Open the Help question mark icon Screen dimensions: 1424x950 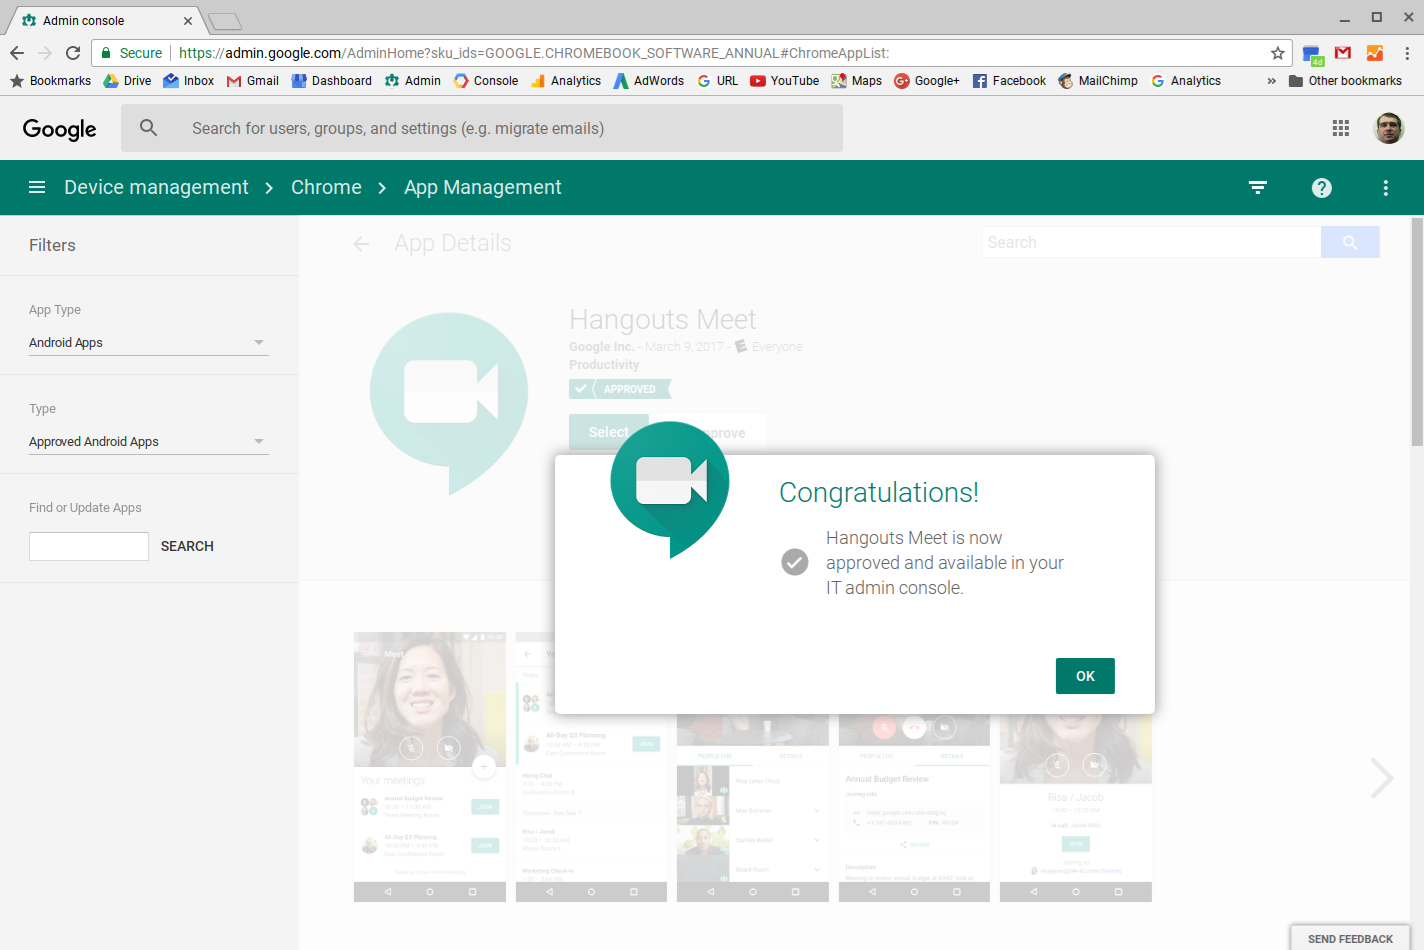[x=1322, y=187]
